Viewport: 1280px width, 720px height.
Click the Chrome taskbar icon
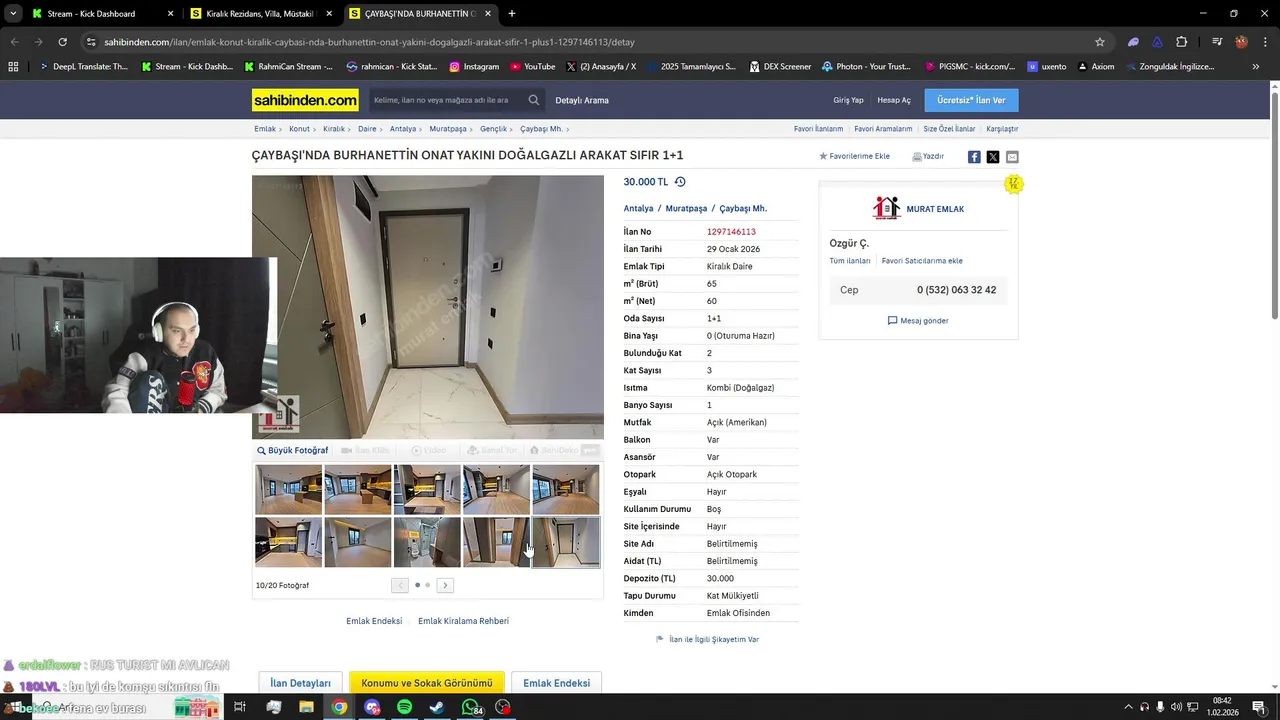(x=339, y=707)
